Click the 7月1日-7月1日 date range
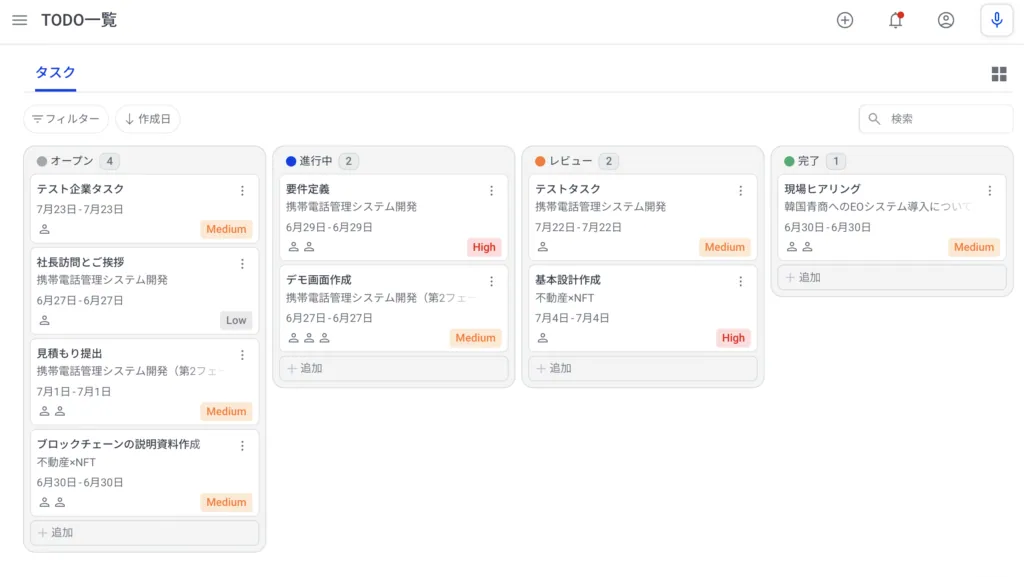The height and width of the screenshot is (577, 1024). point(74,392)
